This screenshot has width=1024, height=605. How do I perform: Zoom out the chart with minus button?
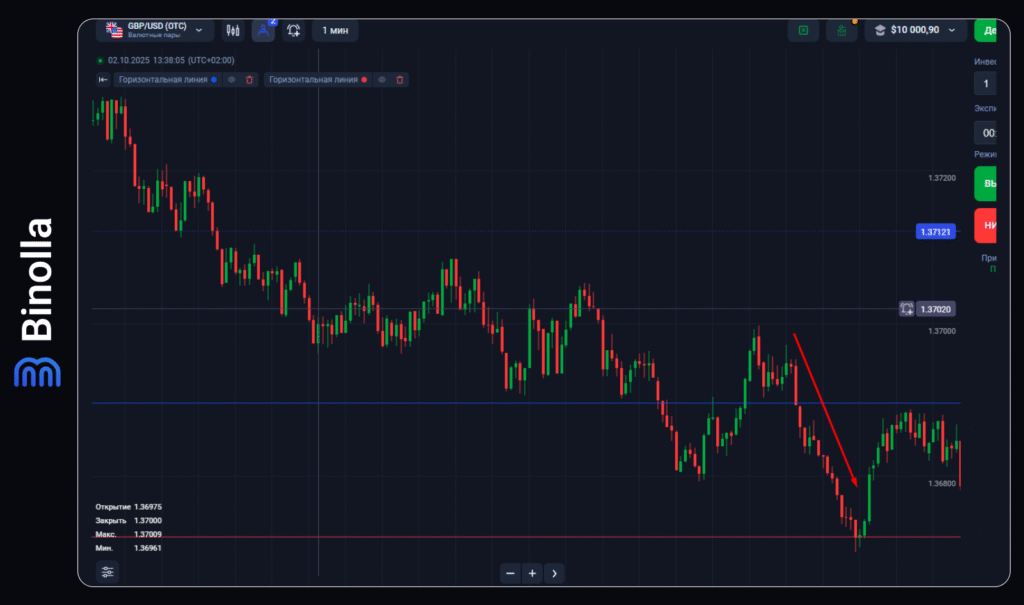pos(510,573)
